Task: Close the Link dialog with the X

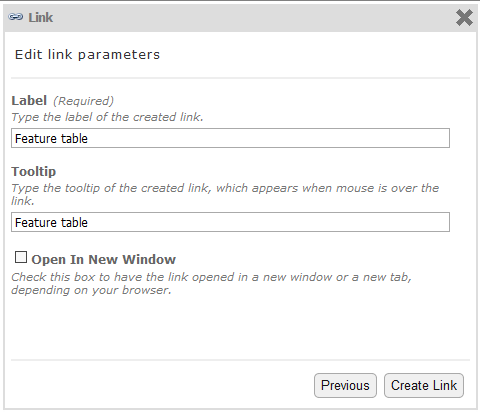Action: [464, 17]
